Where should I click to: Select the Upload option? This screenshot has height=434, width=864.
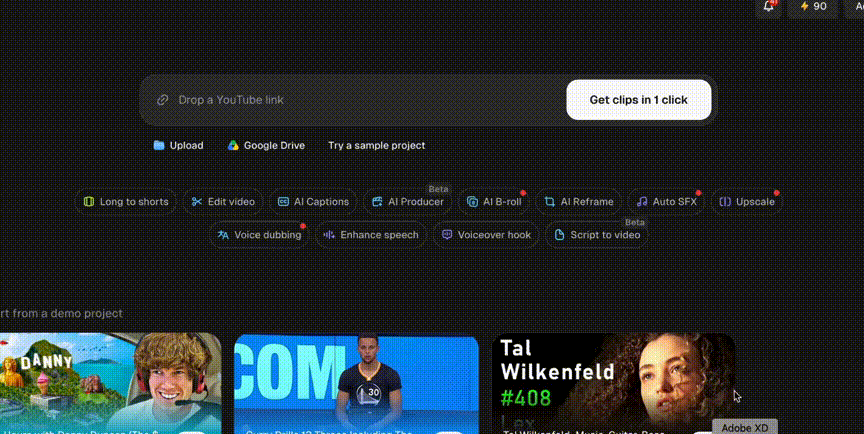click(179, 145)
